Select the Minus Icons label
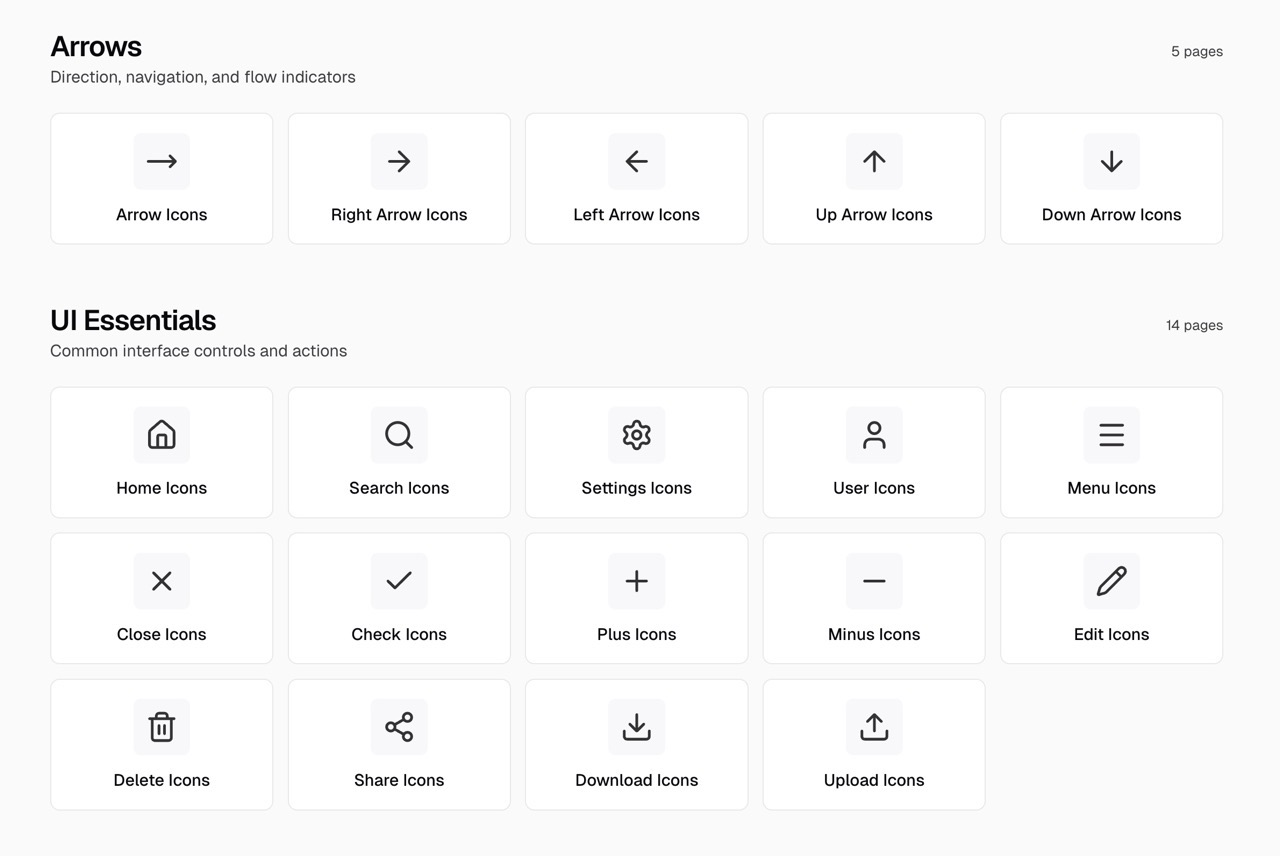Screen dimensions: 1280x856 click(874, 634)
